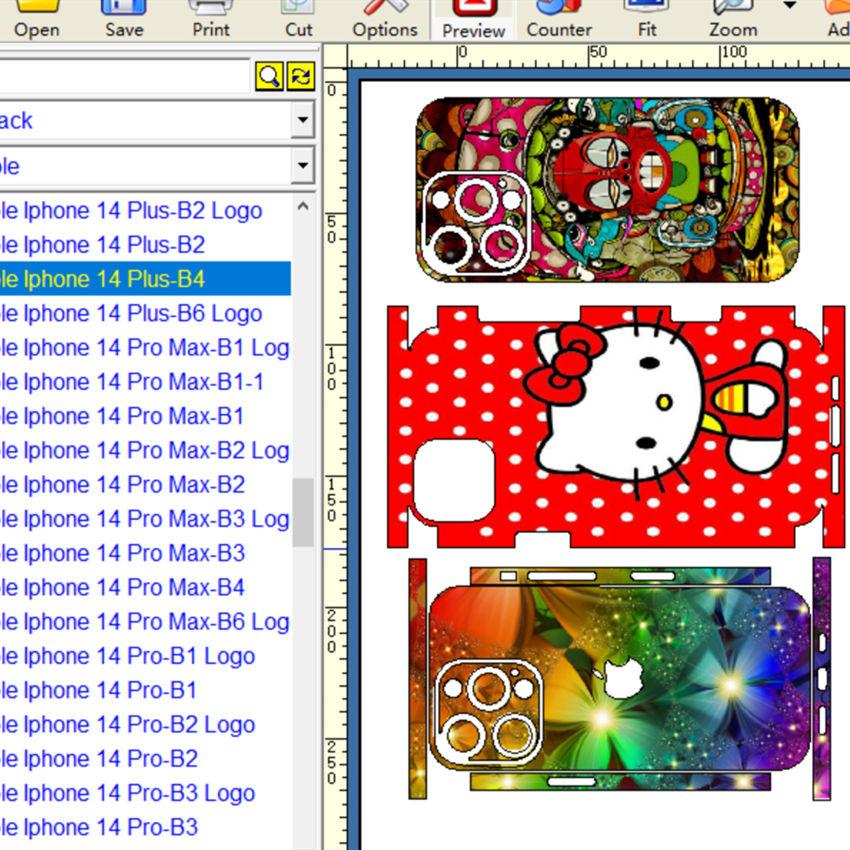Open the Options tool

(385, 19)
